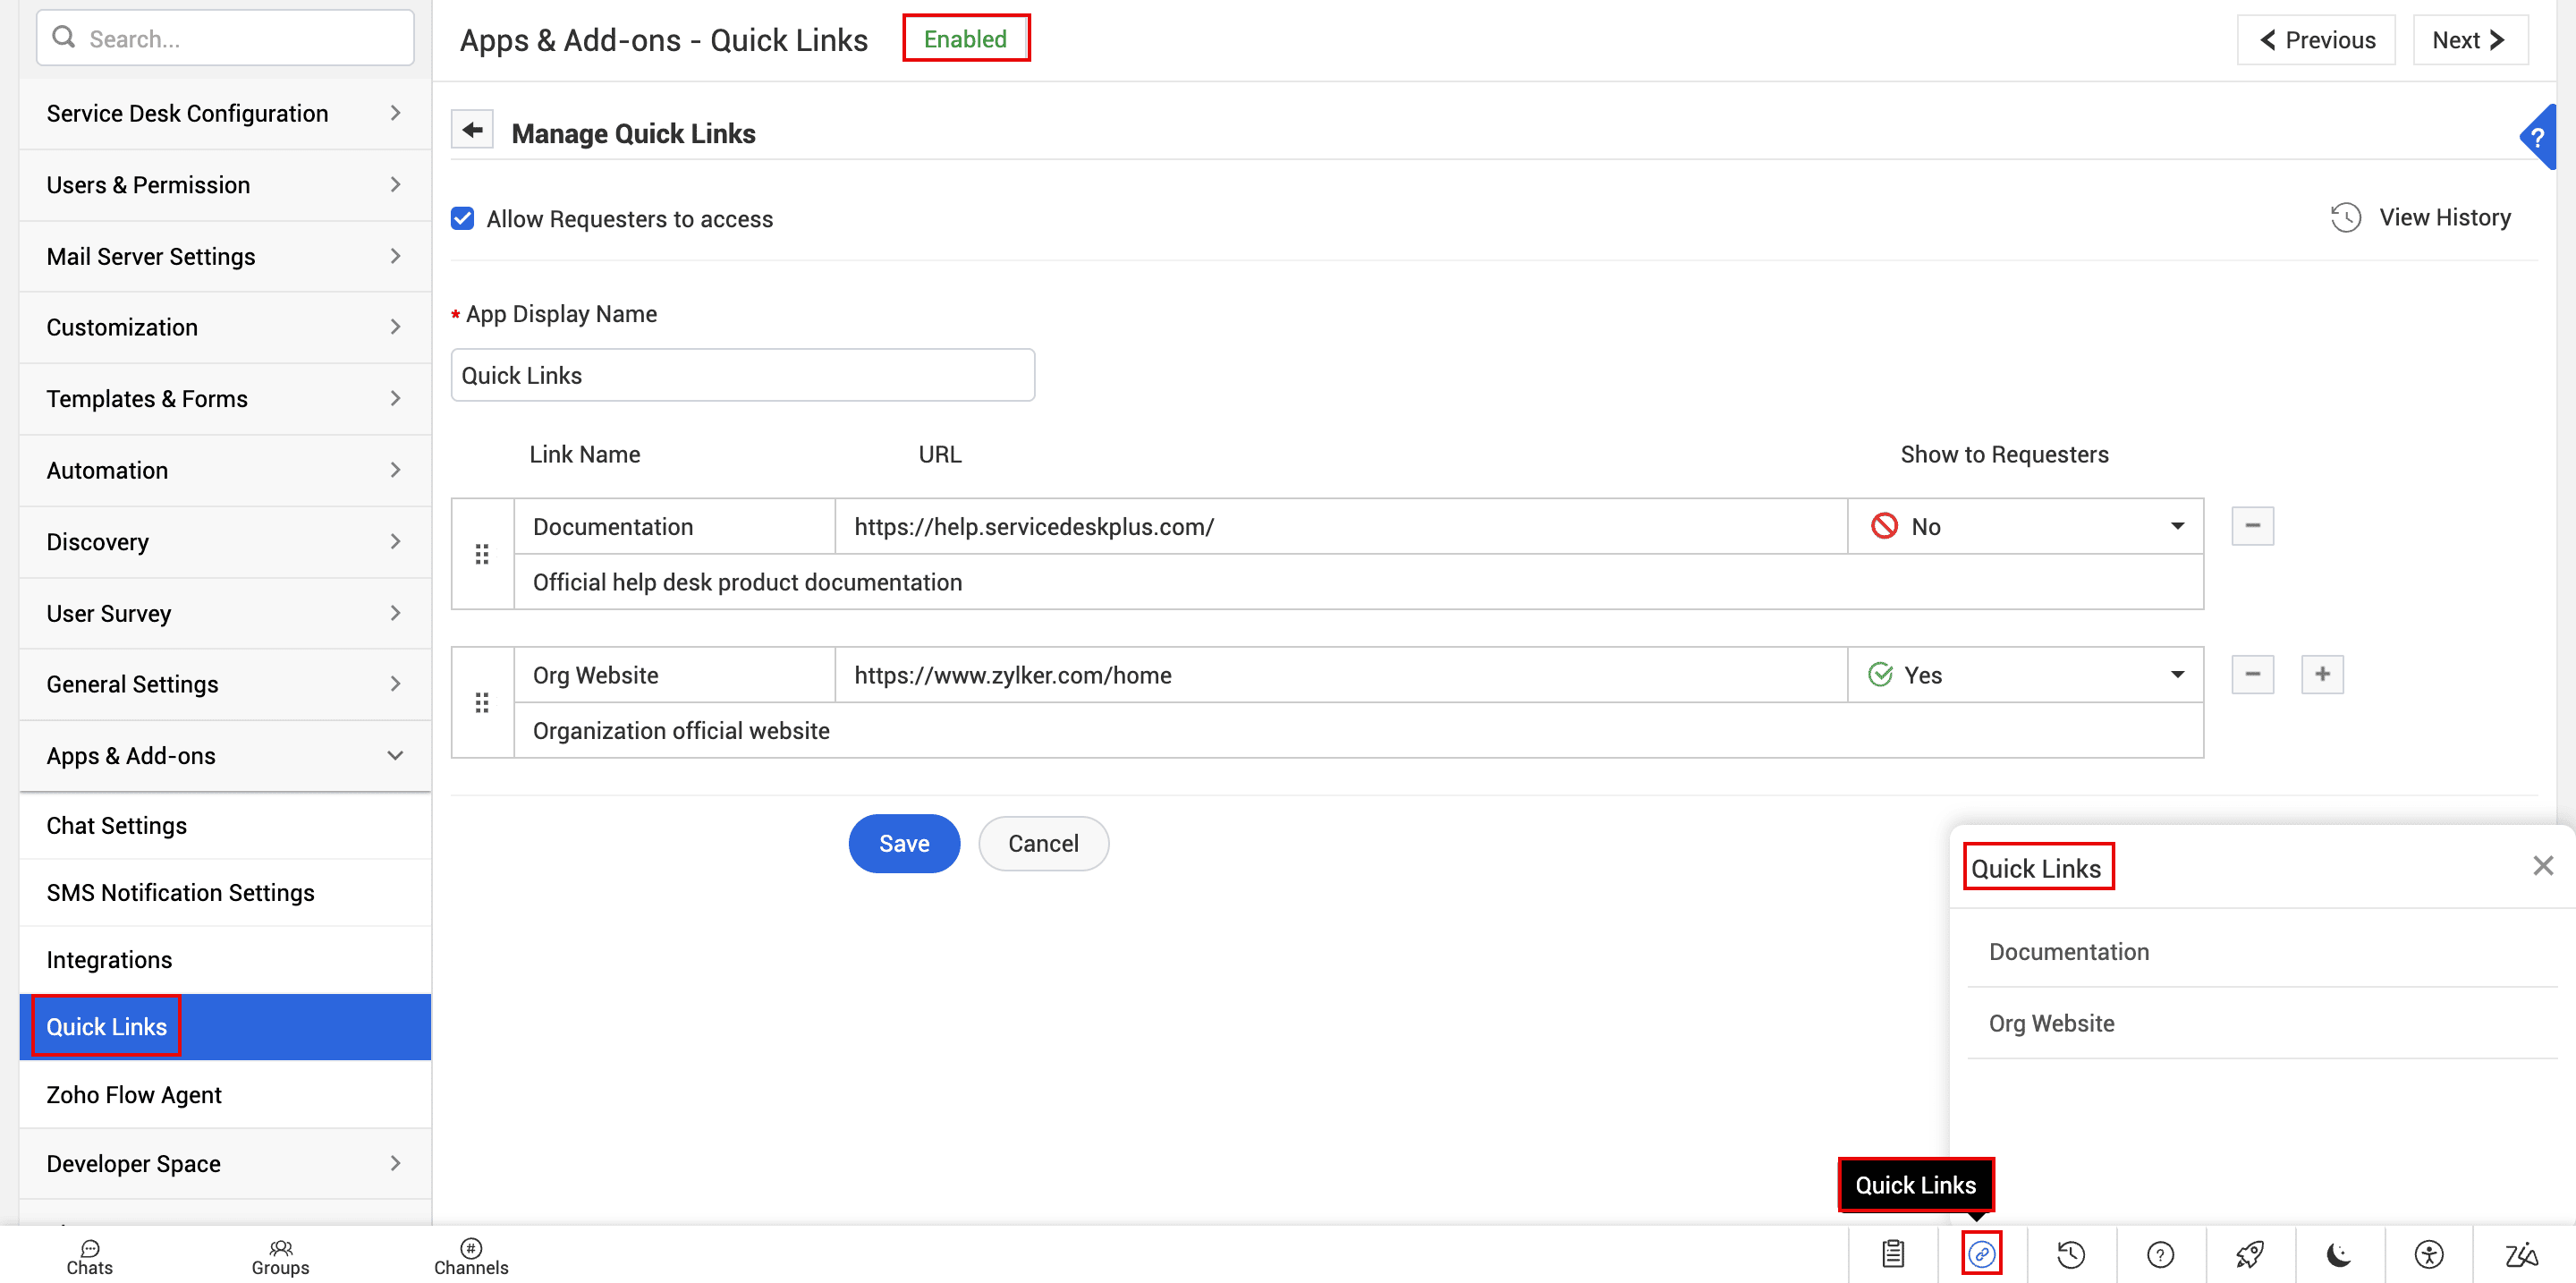Viewport: 2576px width, 1283px height.
Task: Collapse Apps & Add-ons section
Action: click(x=225, y=755)
